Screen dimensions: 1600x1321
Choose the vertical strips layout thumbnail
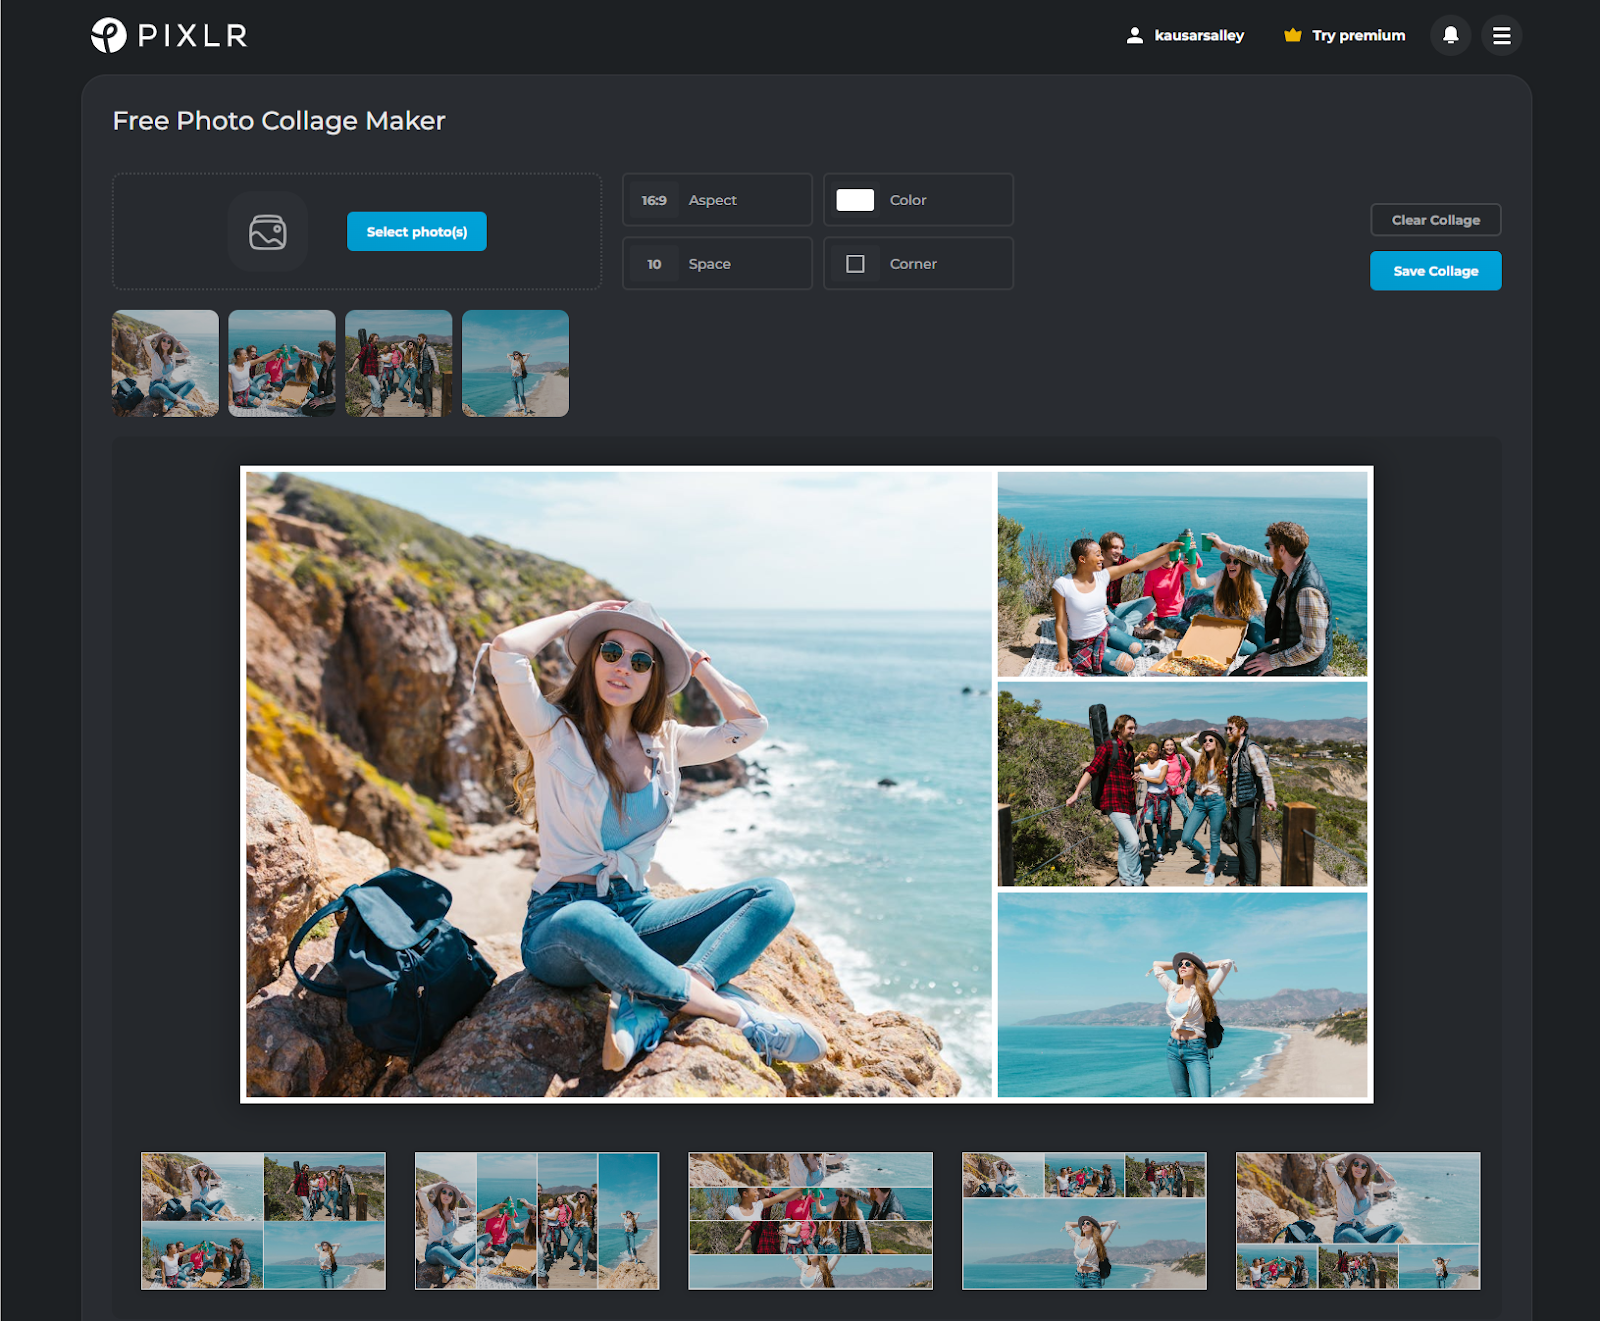click(537, 1221)
